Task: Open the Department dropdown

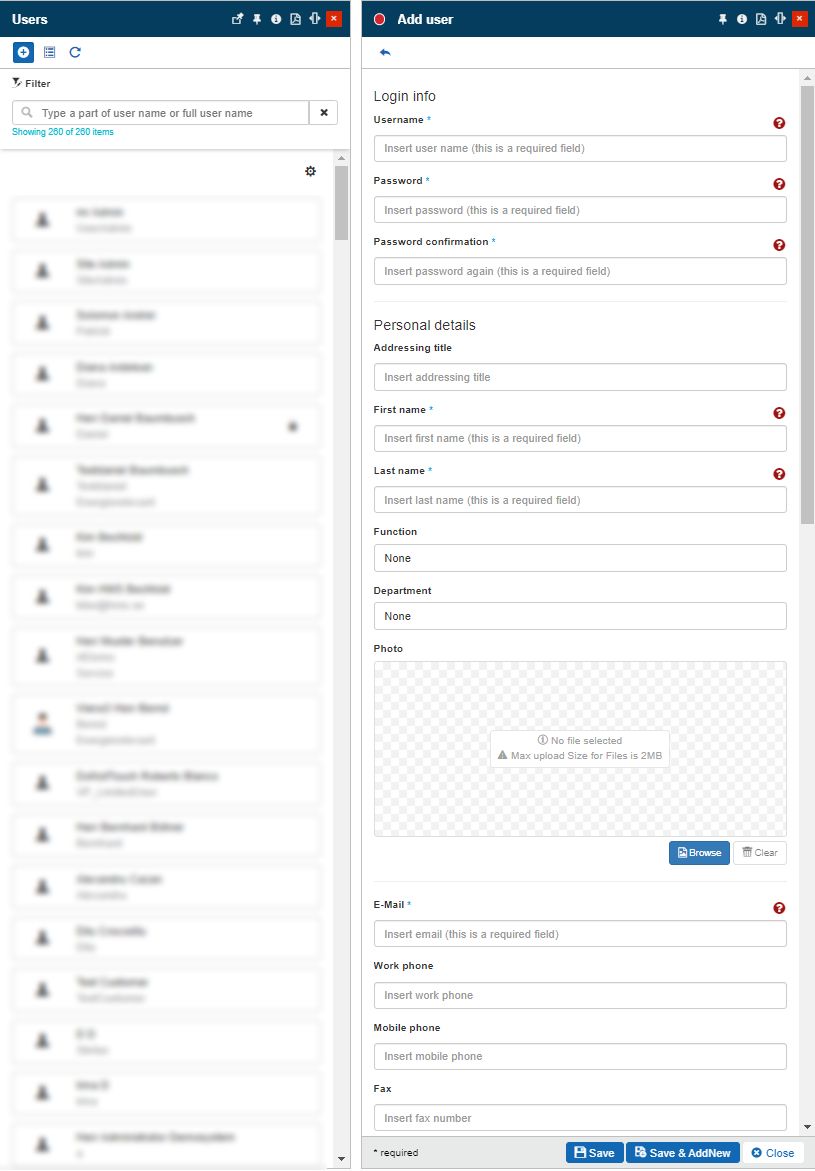Action: click(580, 616)
